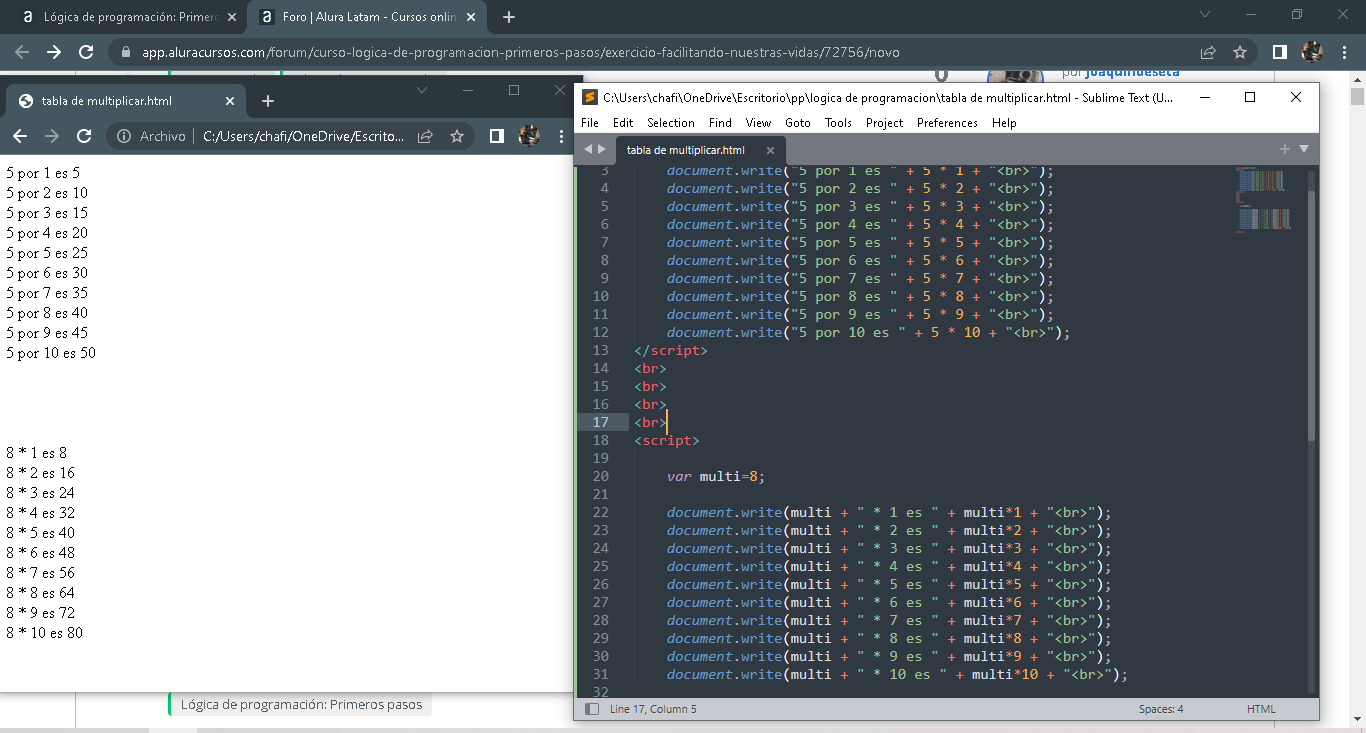Viewport: 1366px width, 733px height.
Task: Click line number 20 in Sublime gutter
Action: [600, 476]
